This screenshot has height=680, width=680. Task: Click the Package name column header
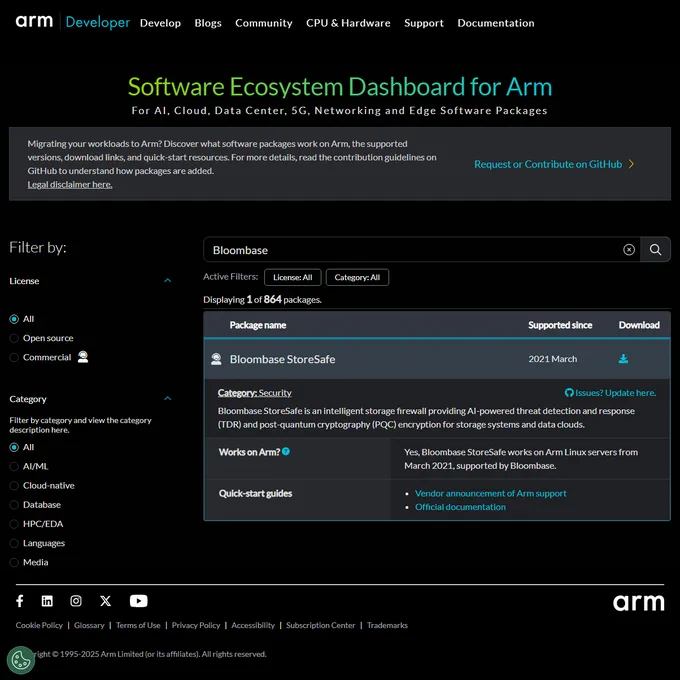click(x=258, y=325)
